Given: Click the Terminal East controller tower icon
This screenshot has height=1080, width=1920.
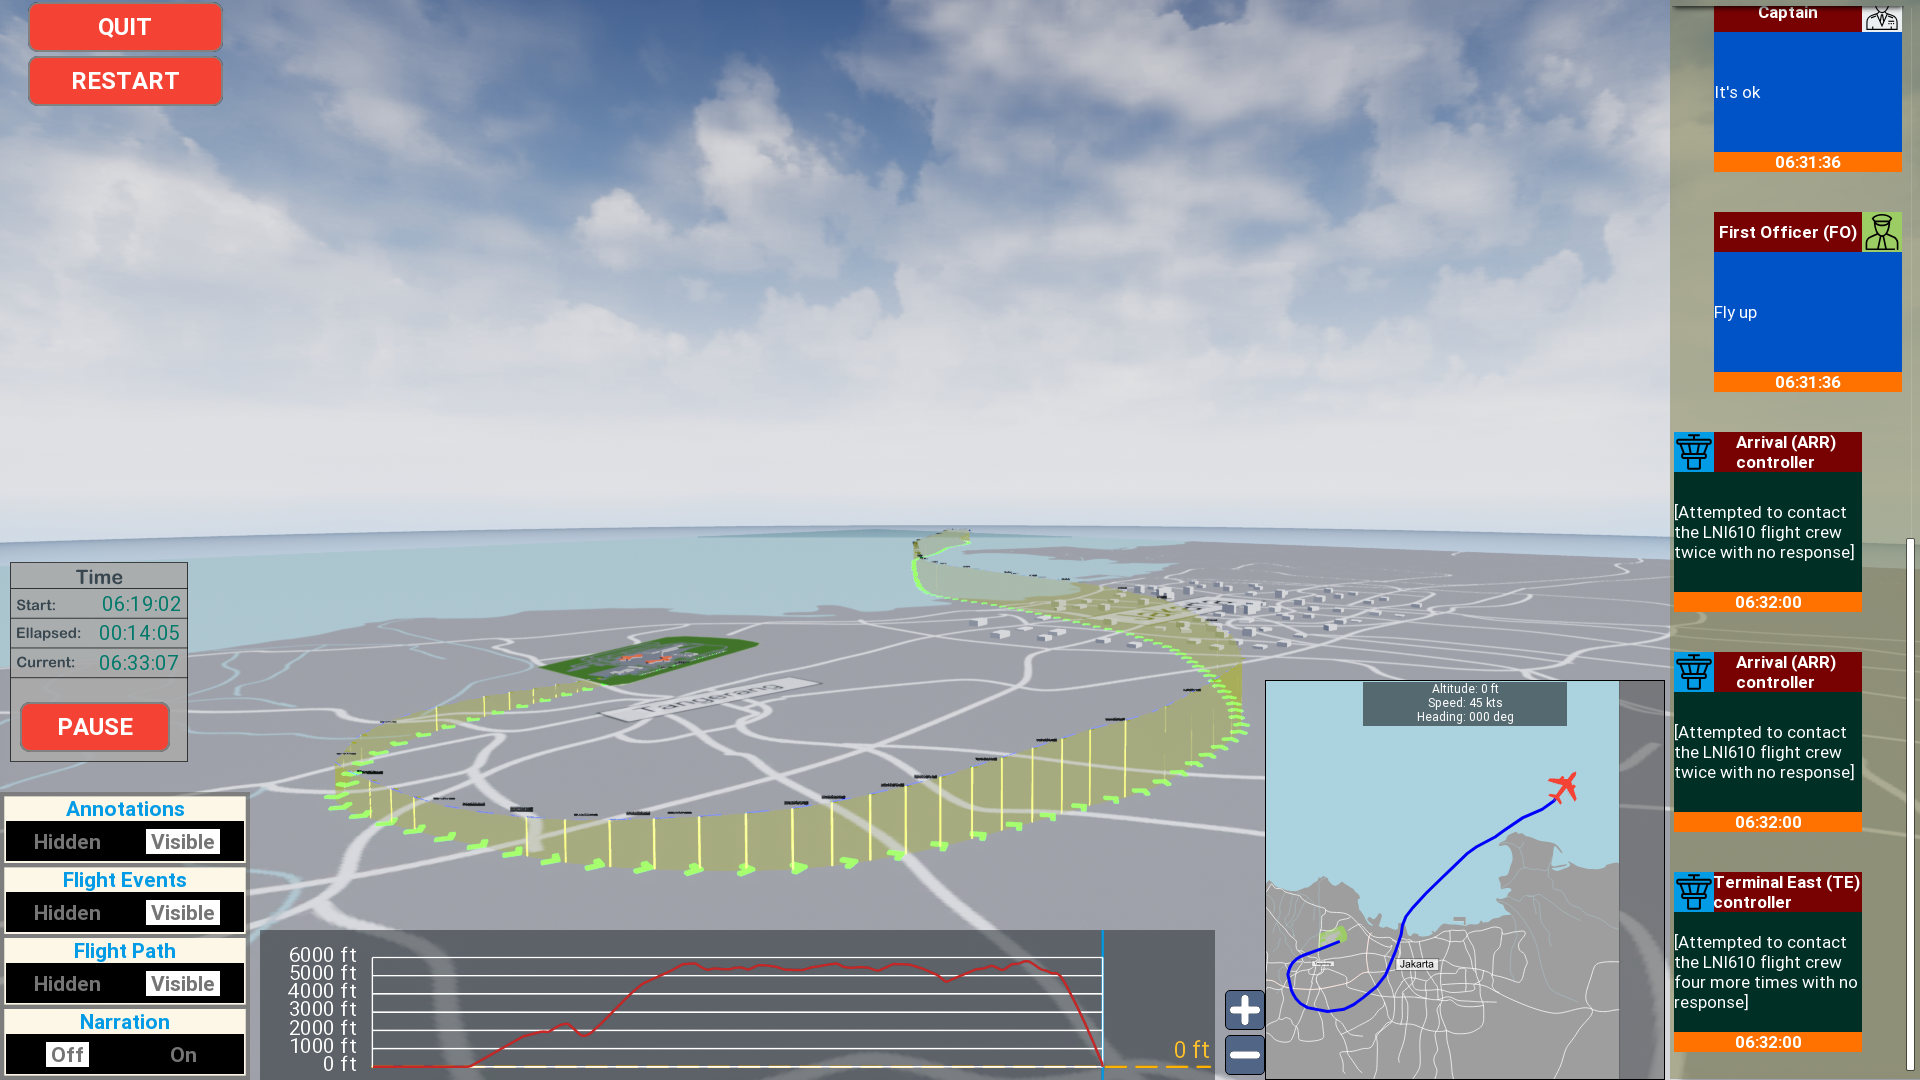Looking at the screenshot, I should [1693, 892].
